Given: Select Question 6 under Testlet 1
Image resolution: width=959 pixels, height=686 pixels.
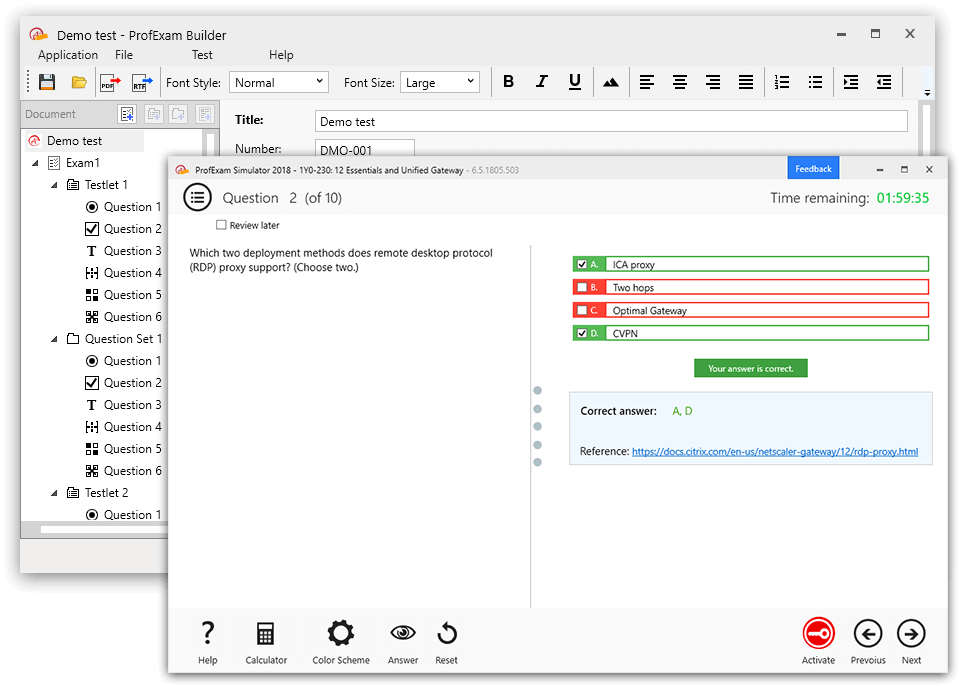Looking at the screenshot, I should click(124, 317).
